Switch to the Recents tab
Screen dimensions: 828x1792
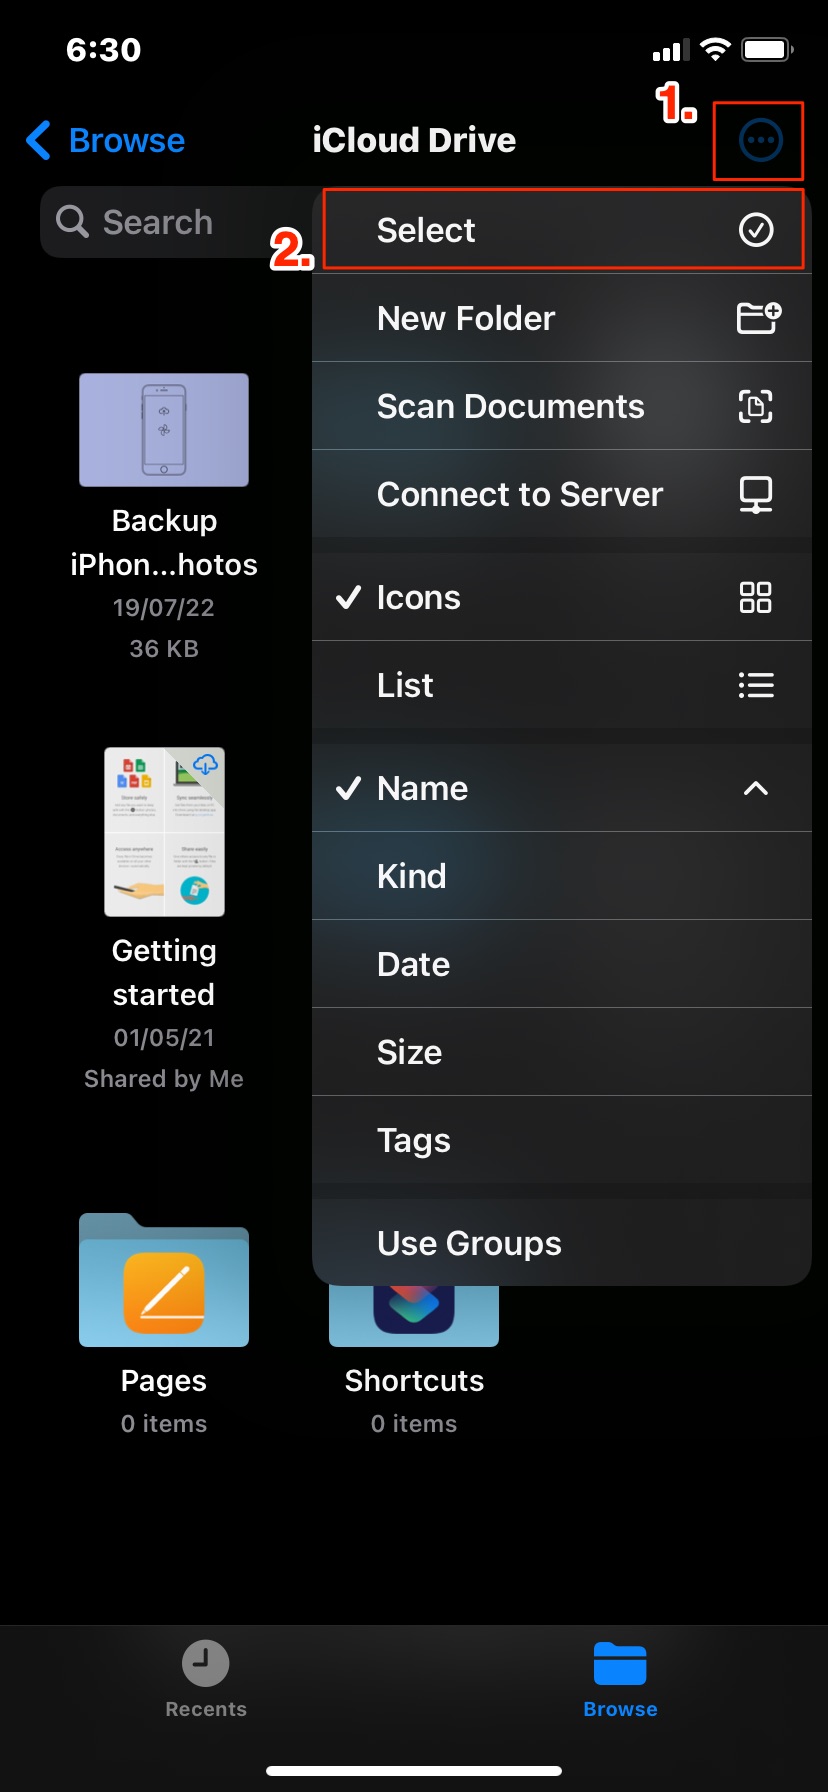pos(206,1680)
